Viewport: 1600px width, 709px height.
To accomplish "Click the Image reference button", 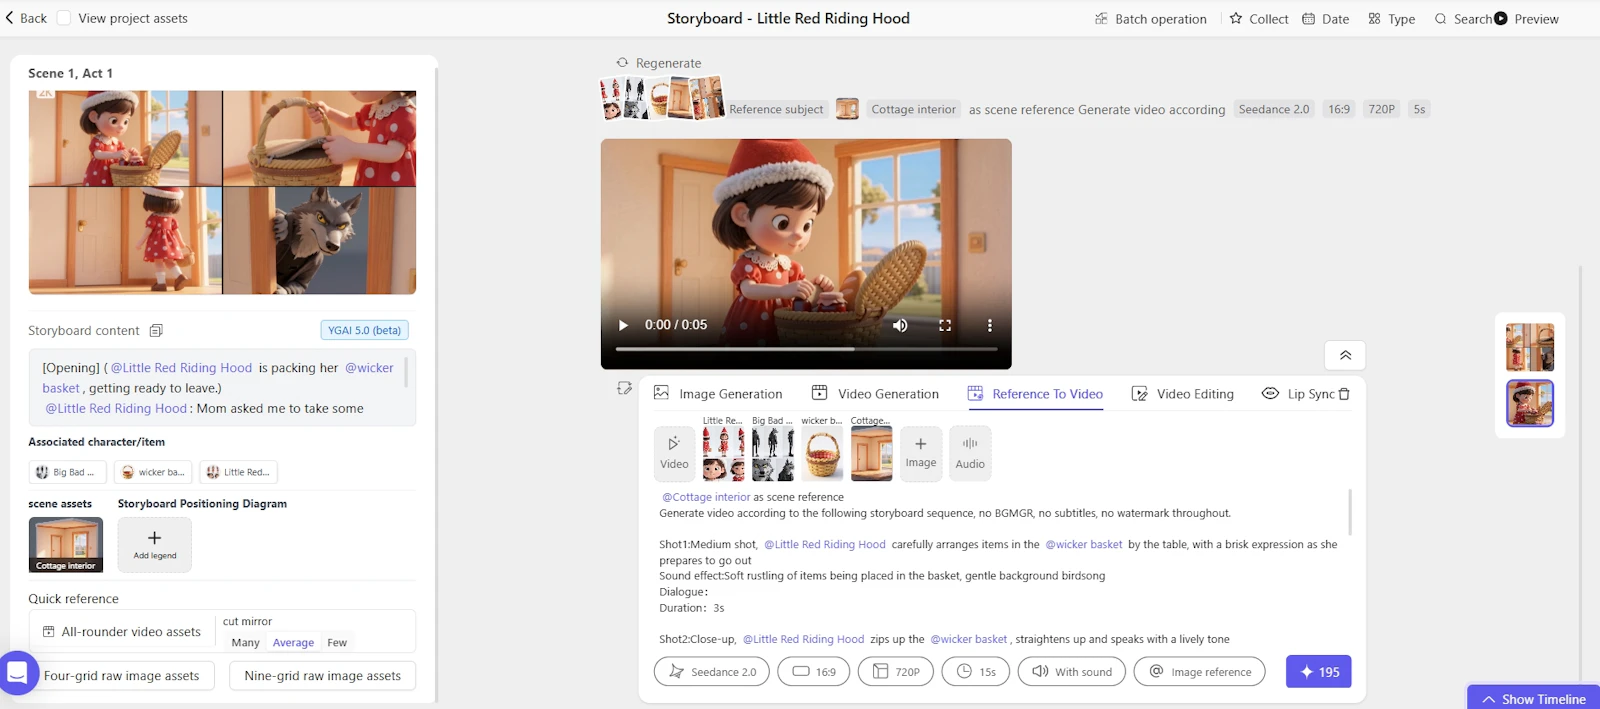I will click(1200, 672).
